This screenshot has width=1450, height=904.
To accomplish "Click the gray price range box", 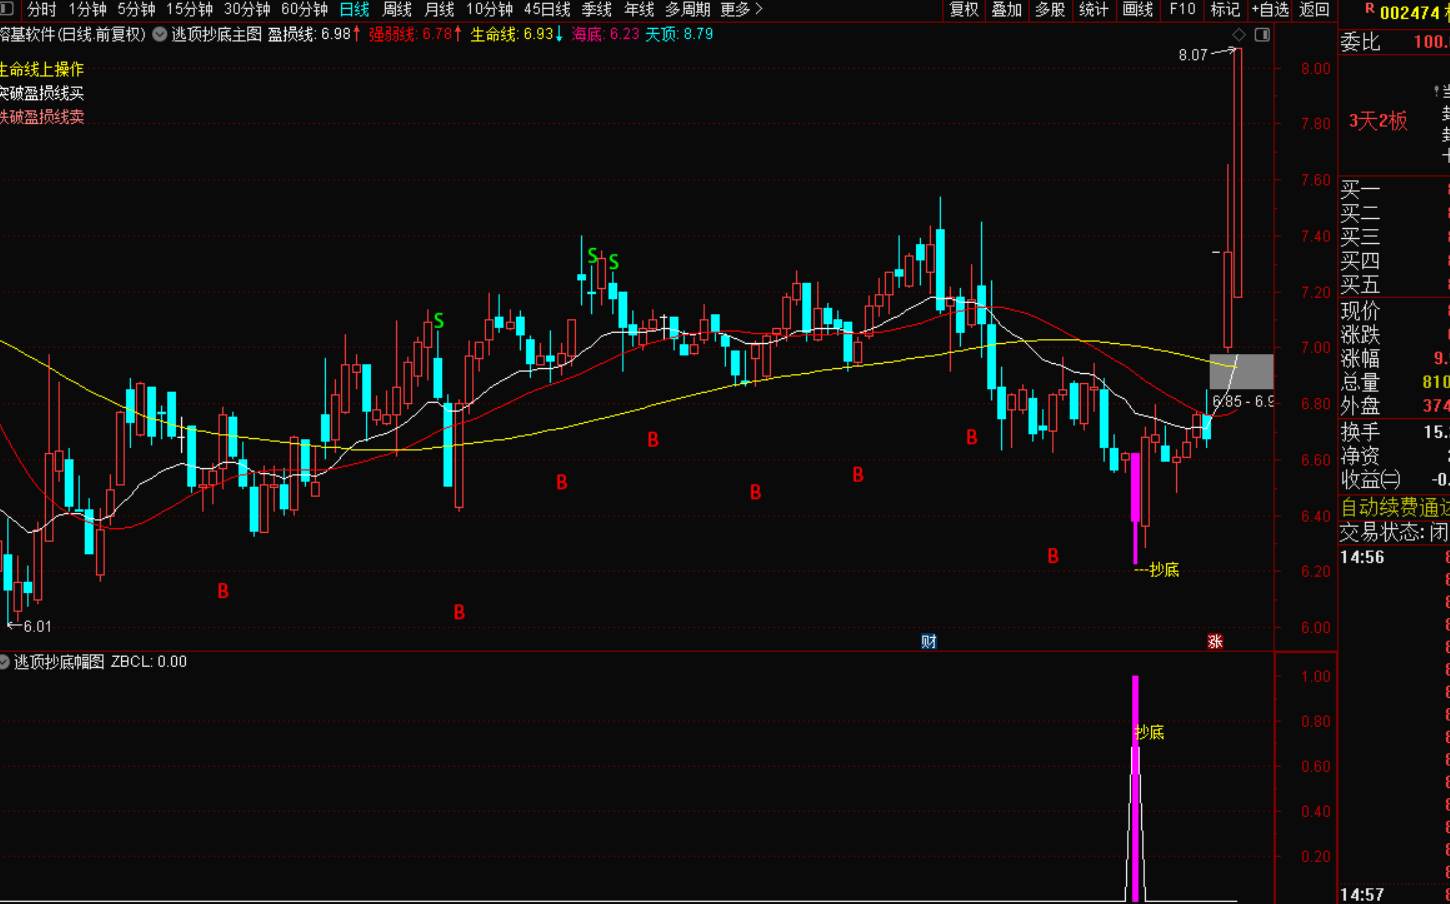I will click(x=1241, y=371).
